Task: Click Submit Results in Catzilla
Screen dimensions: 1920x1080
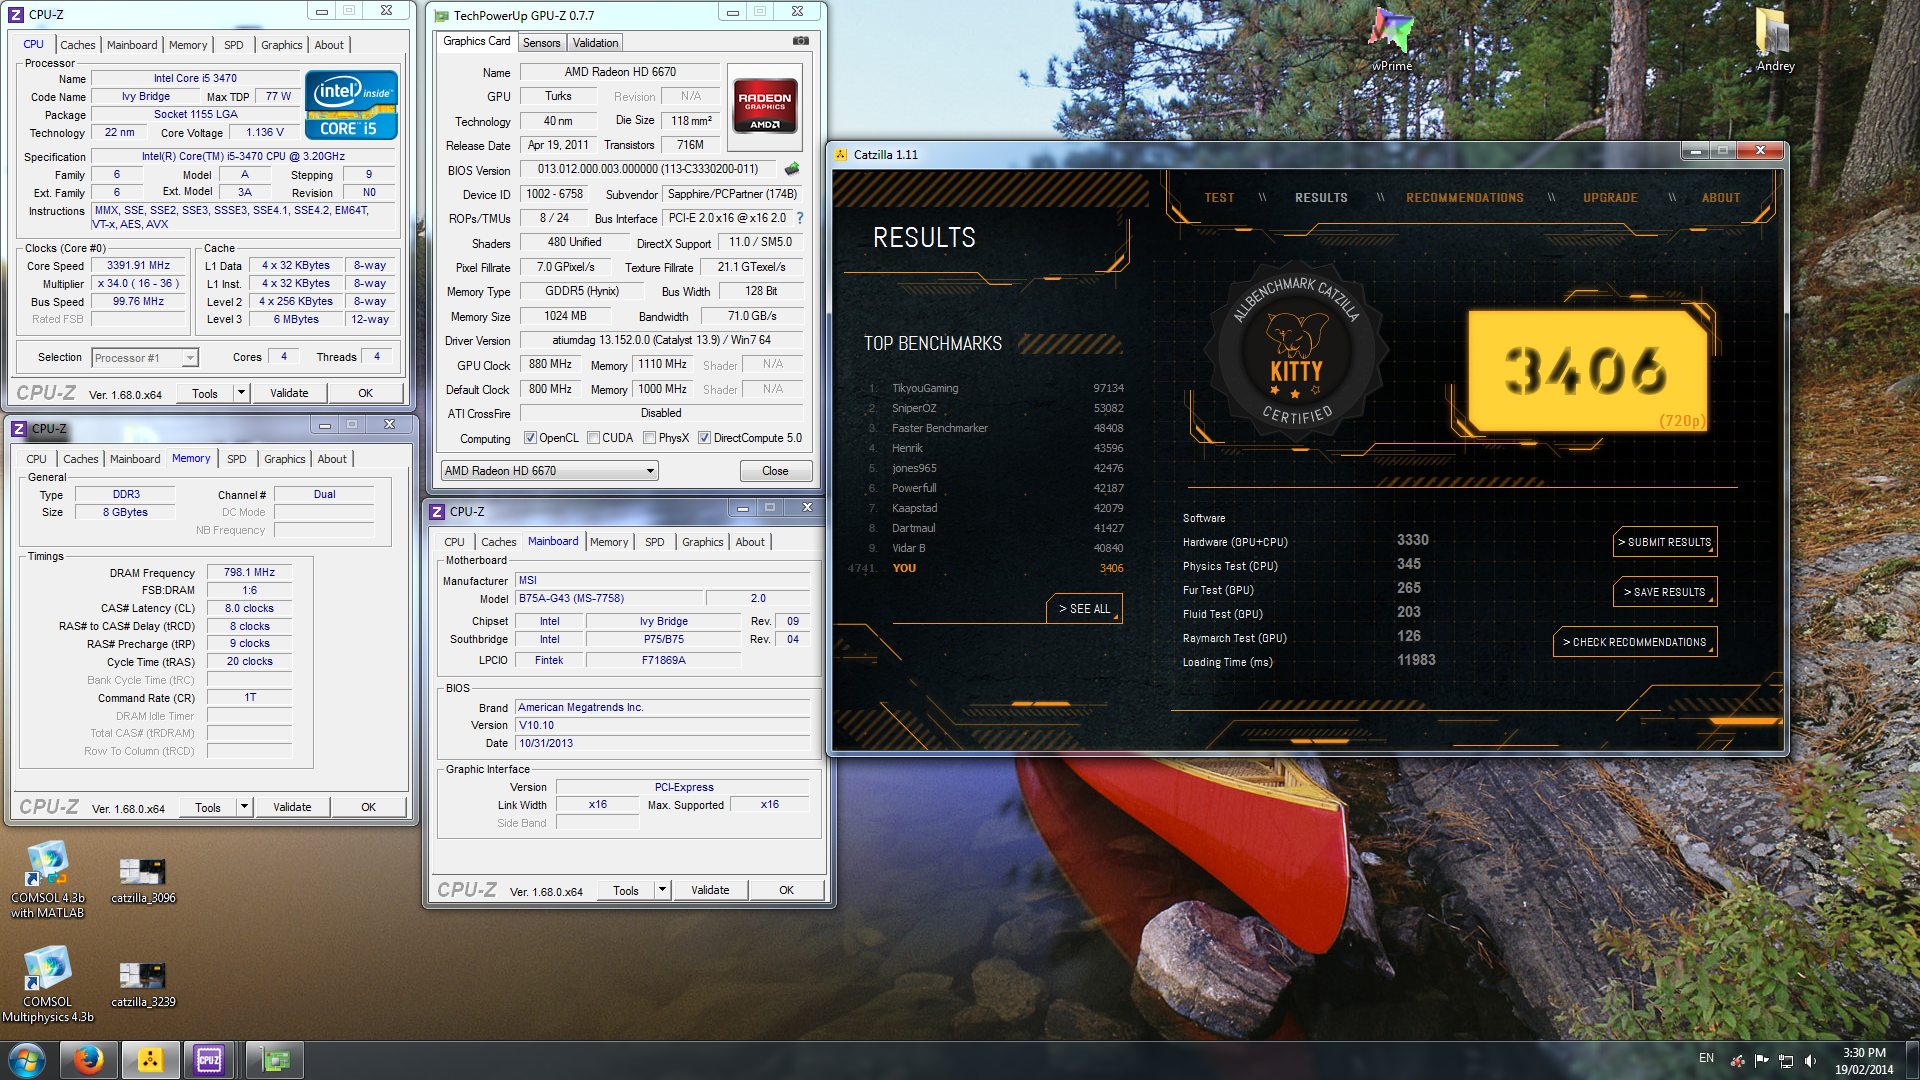Action: pyautogui.click(x=1664, y=542)
